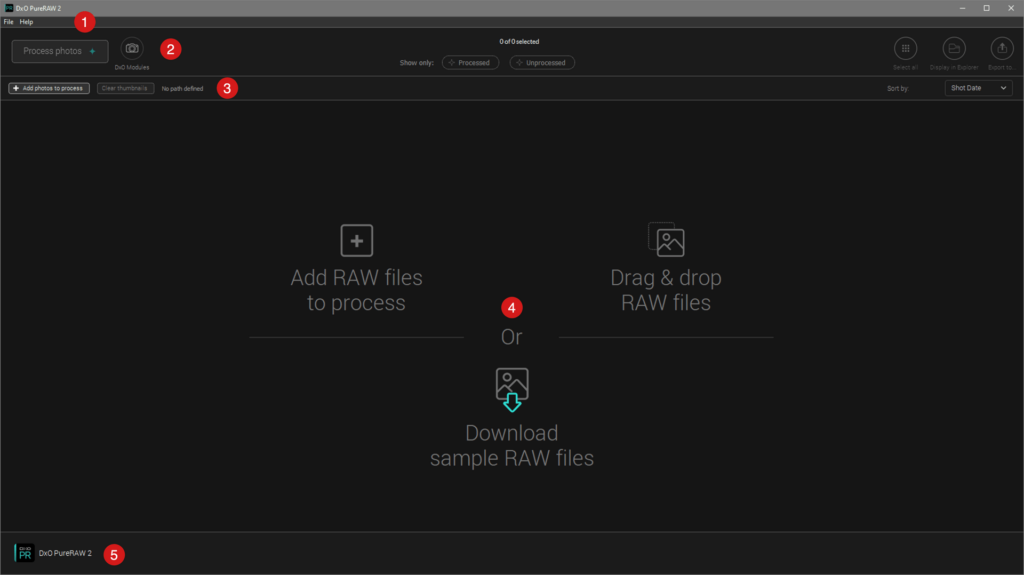Click the Export to icon
This screenshot has height=575, width=1024.
click(1002, 48)
